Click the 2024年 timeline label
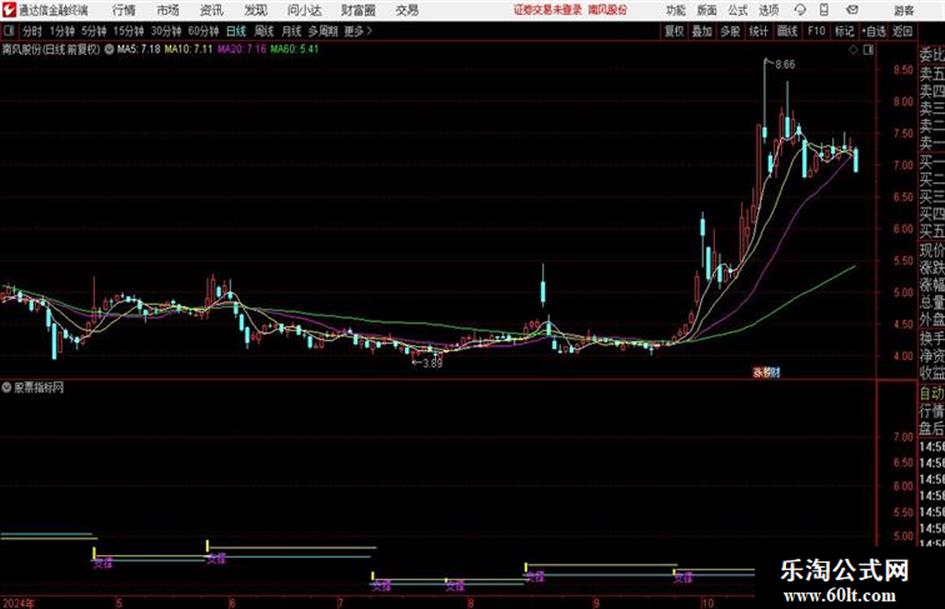 coord(19,602)
